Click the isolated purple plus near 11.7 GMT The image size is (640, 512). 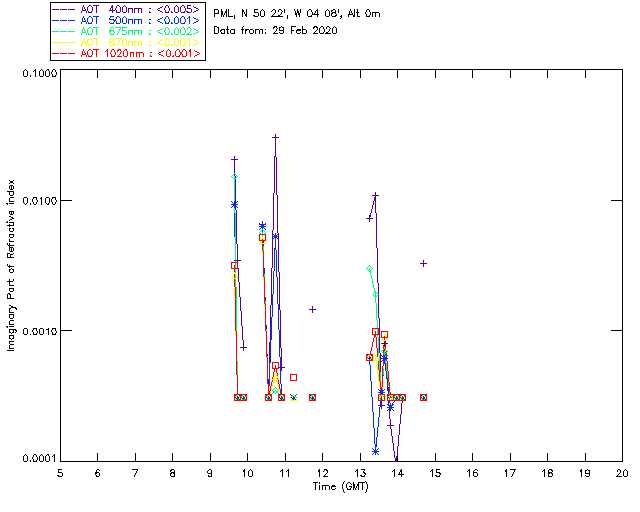312,309
